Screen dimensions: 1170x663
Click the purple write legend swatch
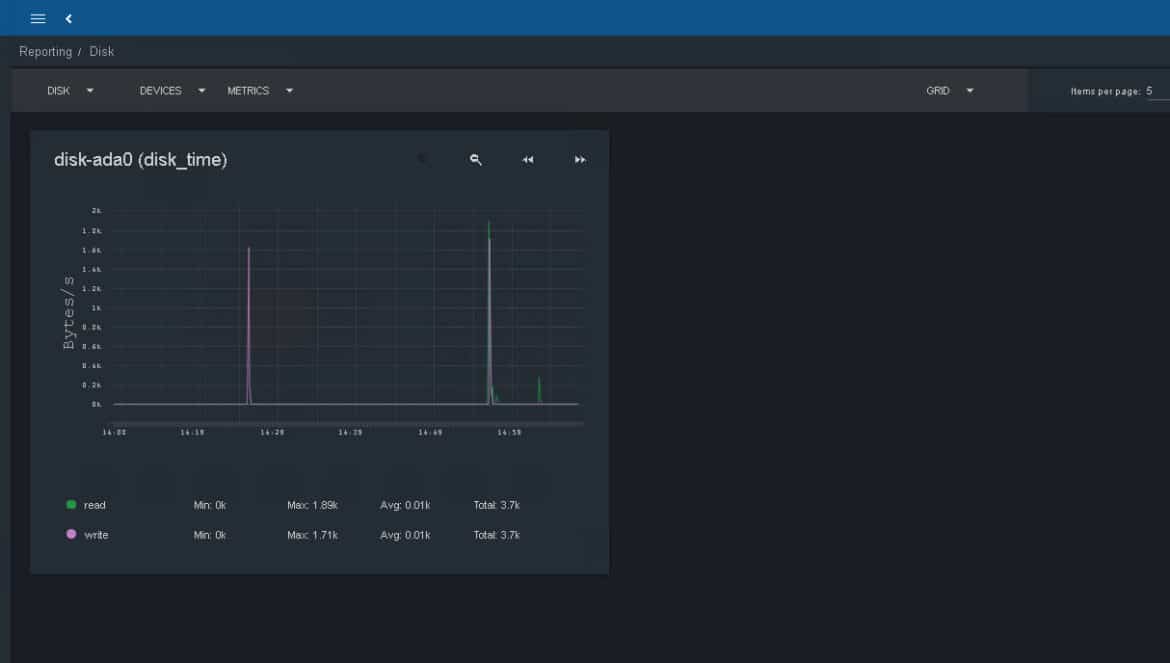tap(71, 535)
